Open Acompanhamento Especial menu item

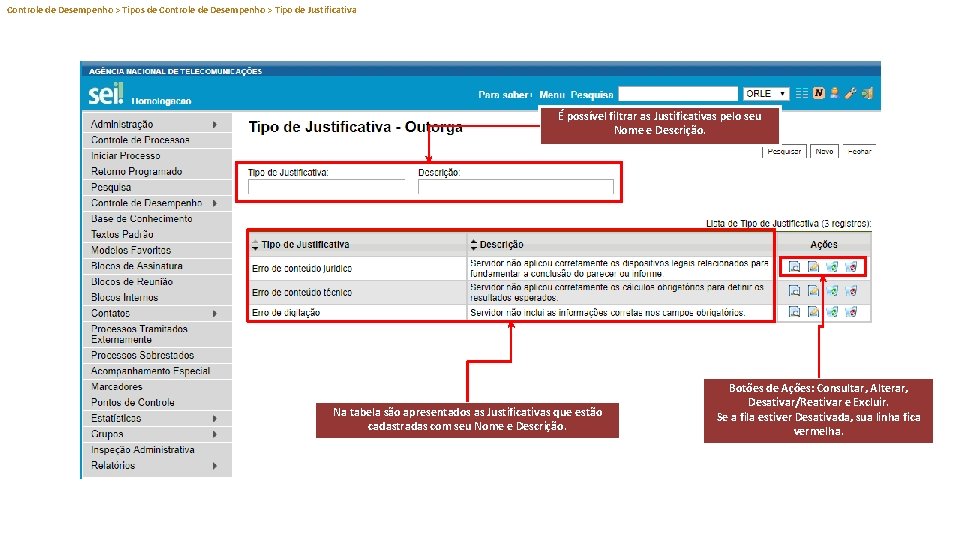pos(157,371)
